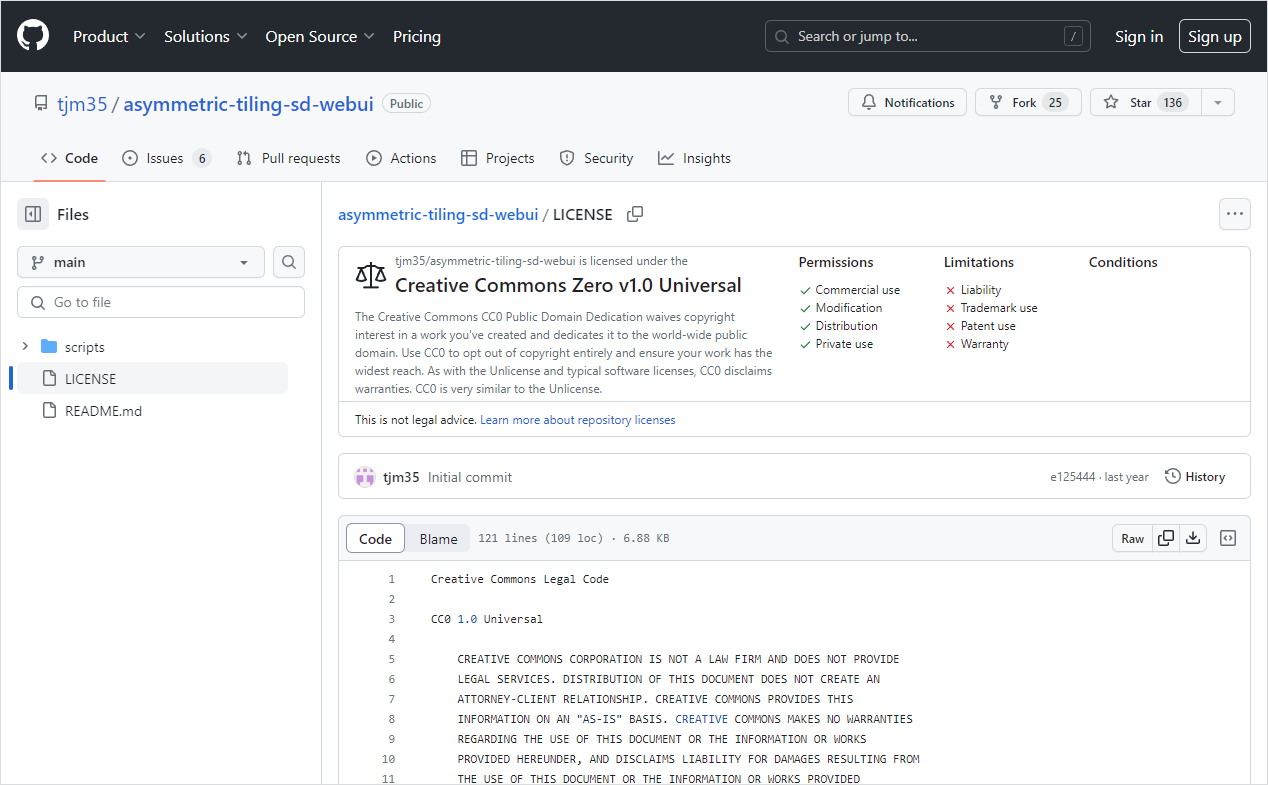1268x785 pixels.
Task: Copy raw file contents icon
Action: click(1166, 538)
